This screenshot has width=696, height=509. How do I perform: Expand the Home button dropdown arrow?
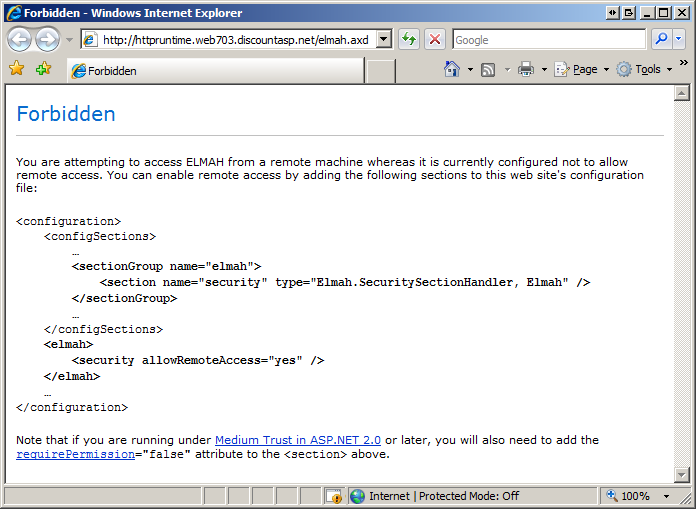(x=470, y=70)
